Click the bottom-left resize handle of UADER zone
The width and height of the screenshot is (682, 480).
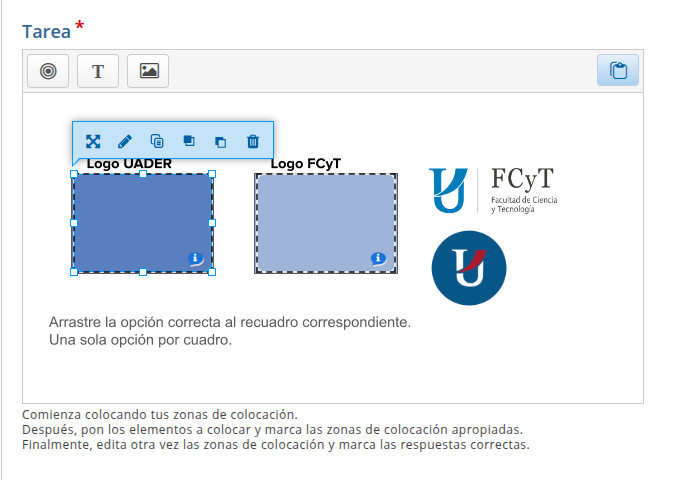[74, 272]
